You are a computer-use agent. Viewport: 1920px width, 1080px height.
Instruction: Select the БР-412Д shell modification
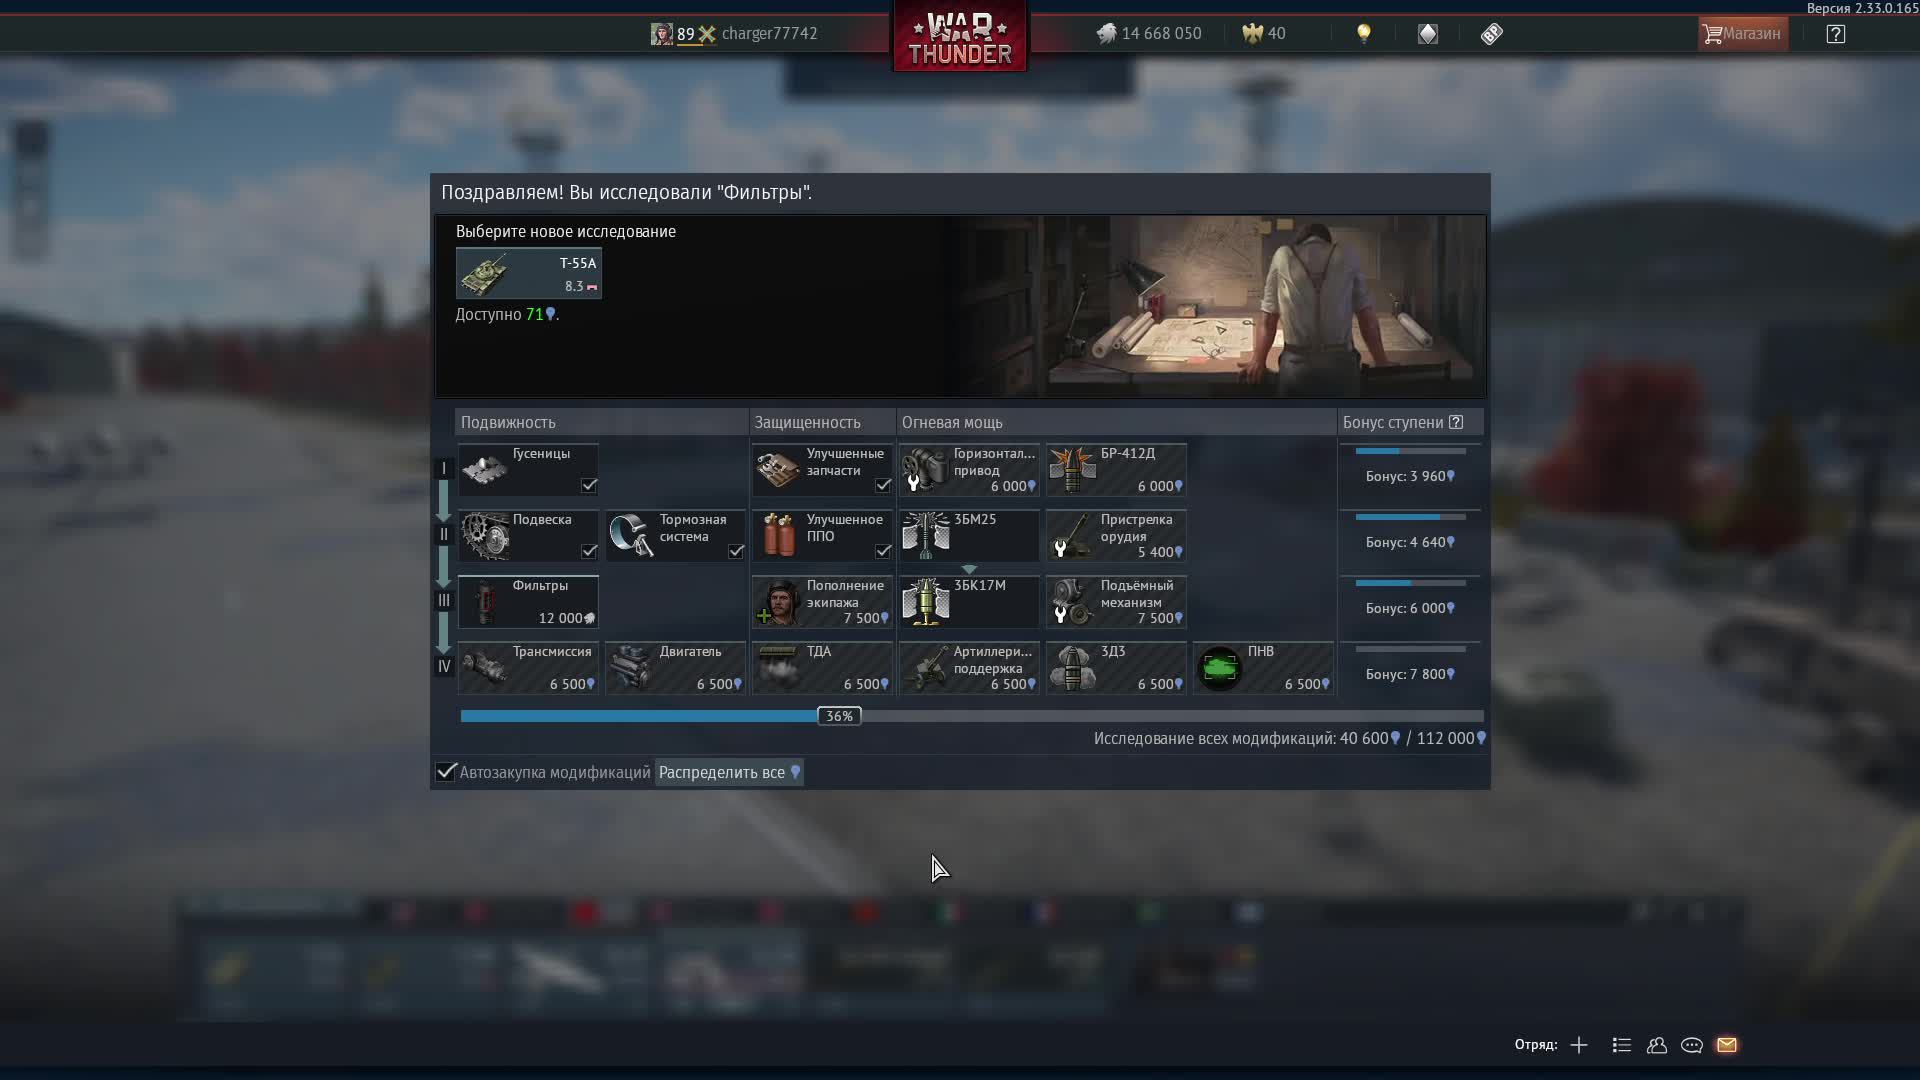pos(1116,470)
